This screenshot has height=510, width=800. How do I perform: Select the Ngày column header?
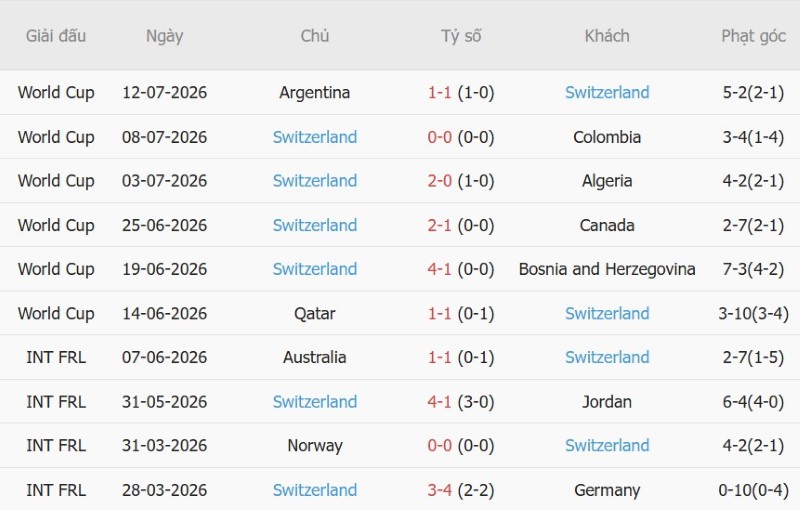click(164, 36)
